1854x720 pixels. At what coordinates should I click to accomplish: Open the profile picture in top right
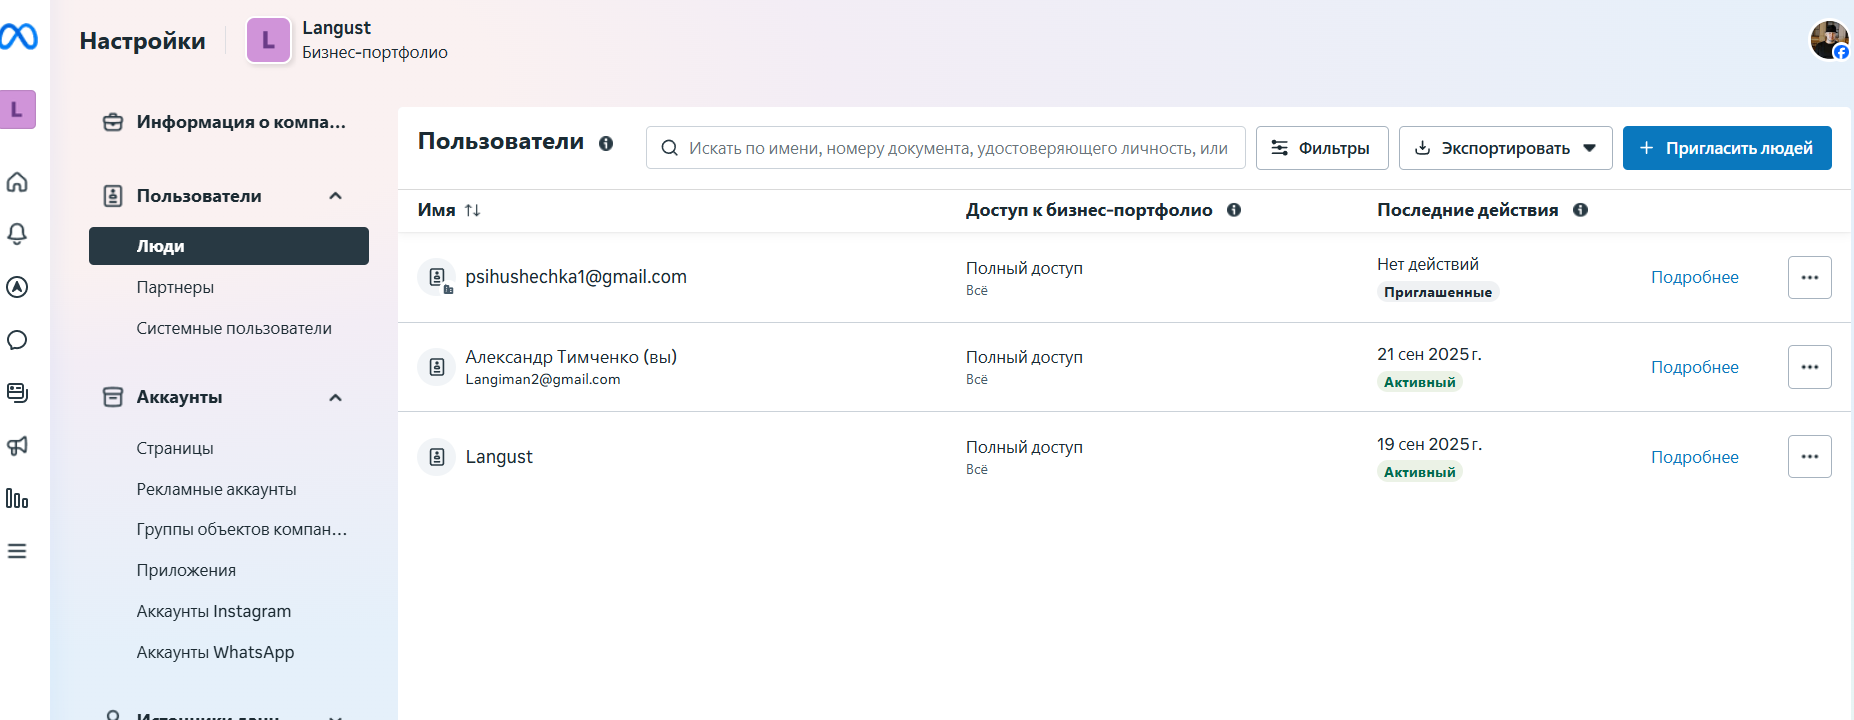point(1829,40)
